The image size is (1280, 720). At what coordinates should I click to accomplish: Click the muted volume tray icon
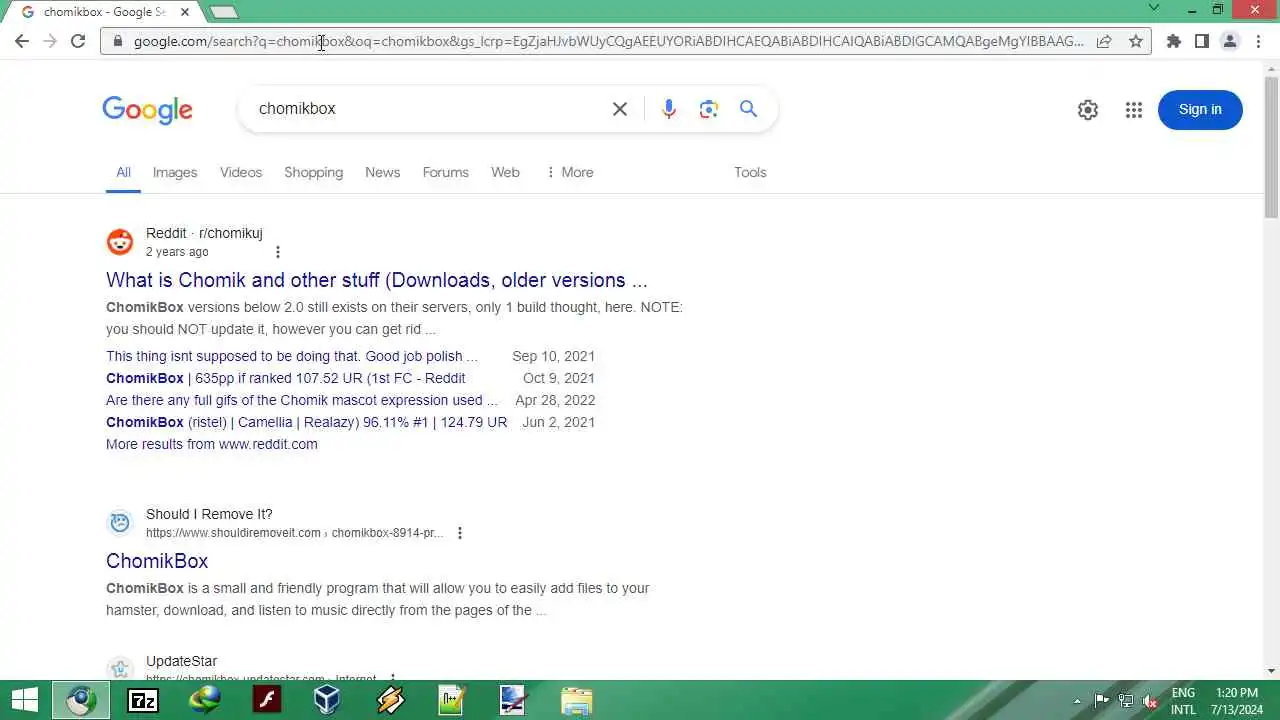click(x=1151, y=701)
